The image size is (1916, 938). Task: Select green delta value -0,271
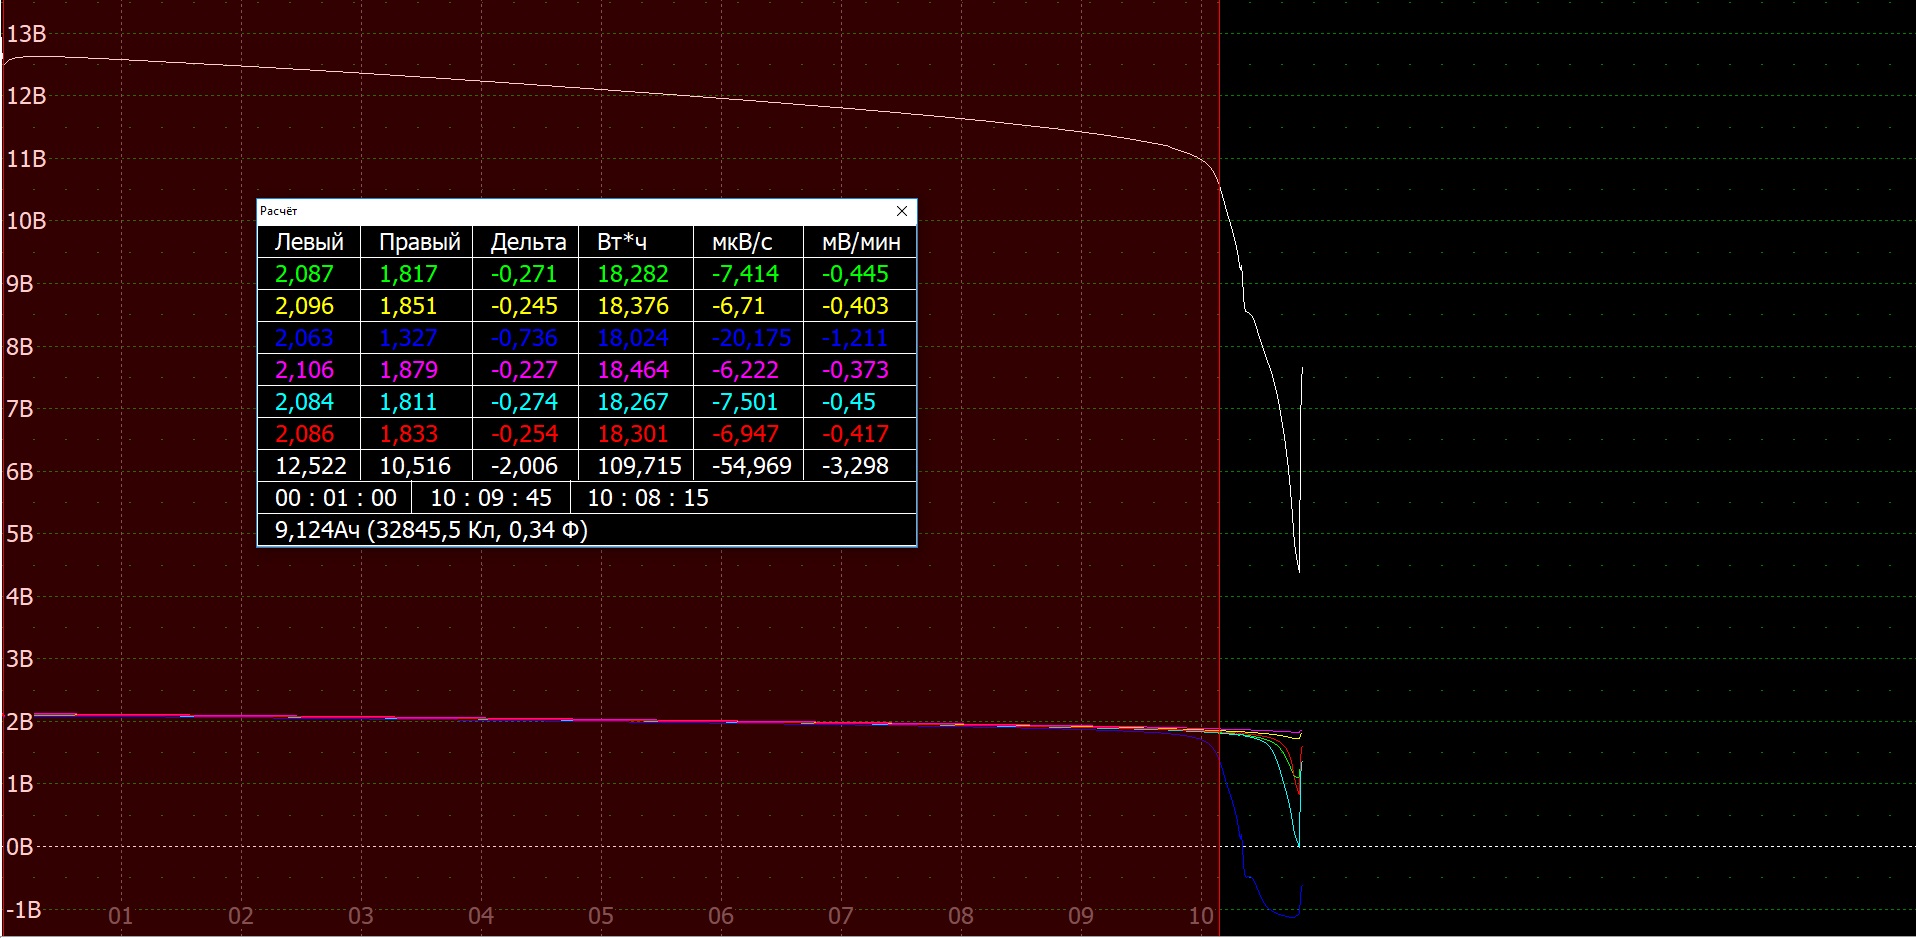(524, 274)
